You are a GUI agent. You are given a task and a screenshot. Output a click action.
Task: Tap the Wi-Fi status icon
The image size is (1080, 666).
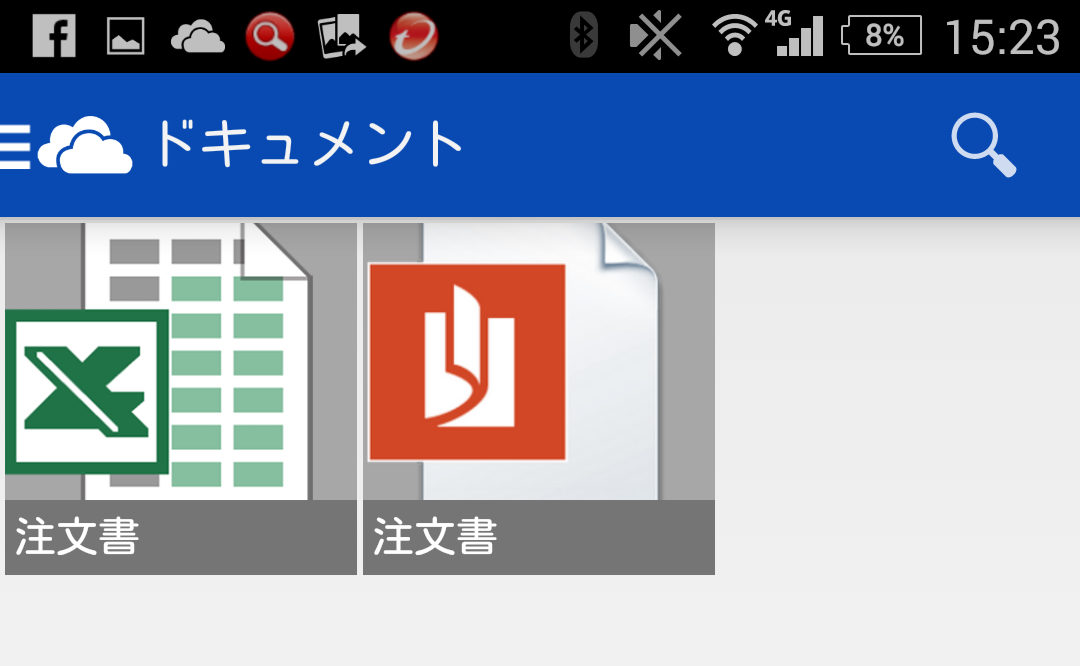coord(734,35)
